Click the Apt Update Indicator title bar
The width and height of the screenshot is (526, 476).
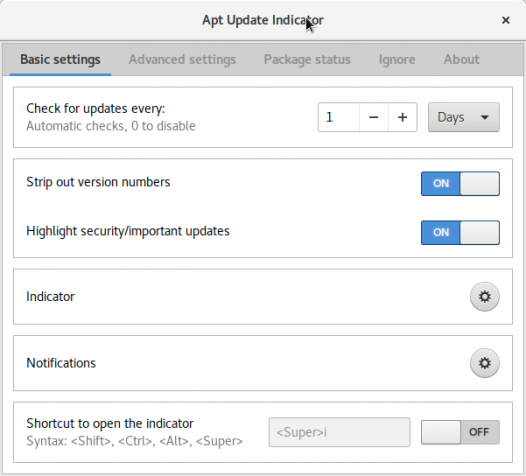pyautogui.click(x=262, y=20)
